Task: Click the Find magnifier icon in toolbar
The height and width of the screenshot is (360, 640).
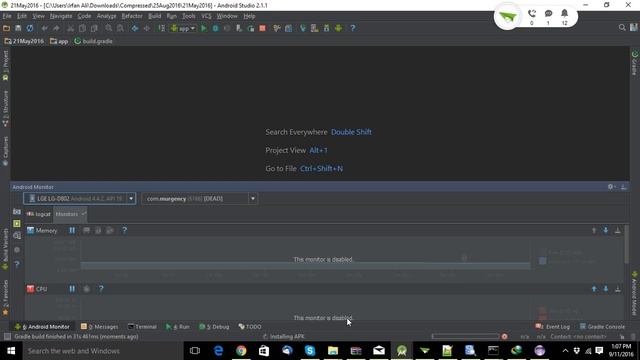Action: point(109,28)
